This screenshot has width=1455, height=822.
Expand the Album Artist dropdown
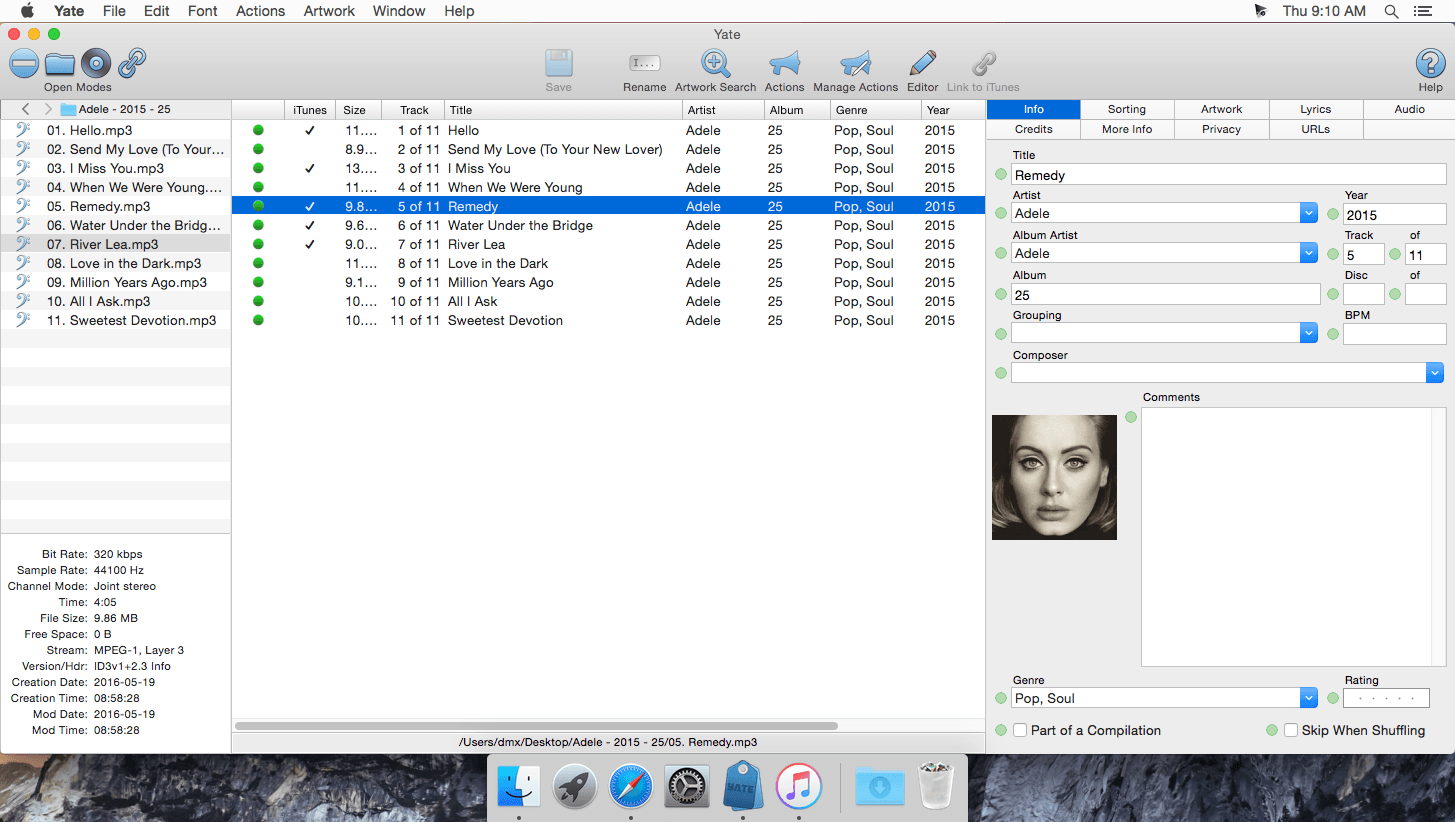pos(1309,253)
